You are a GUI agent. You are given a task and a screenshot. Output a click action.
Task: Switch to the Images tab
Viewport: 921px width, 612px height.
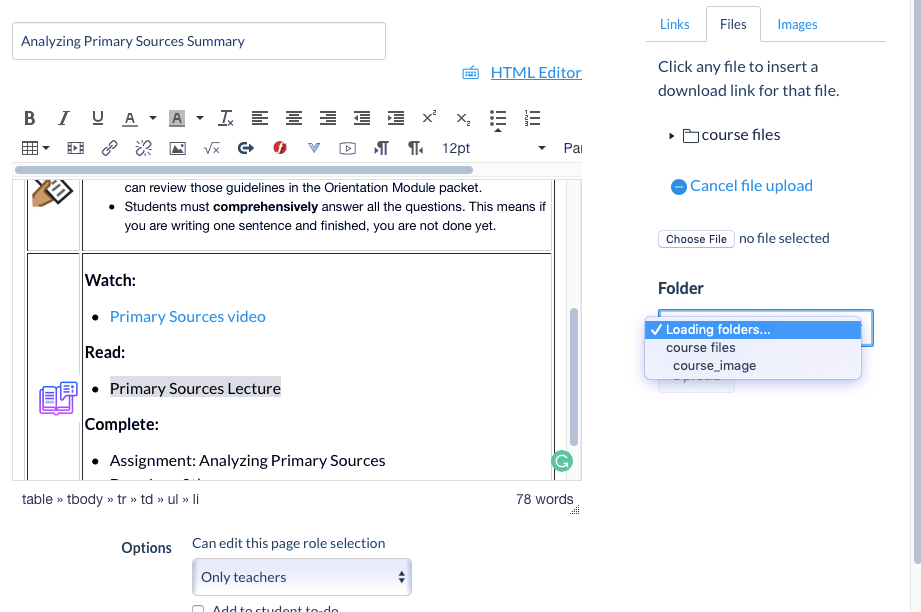797,24
